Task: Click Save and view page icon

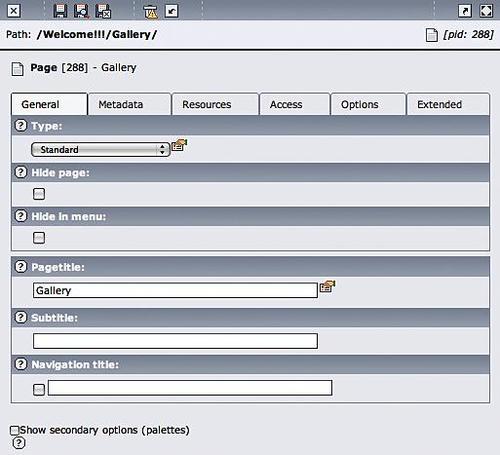Action: [81, 11]
